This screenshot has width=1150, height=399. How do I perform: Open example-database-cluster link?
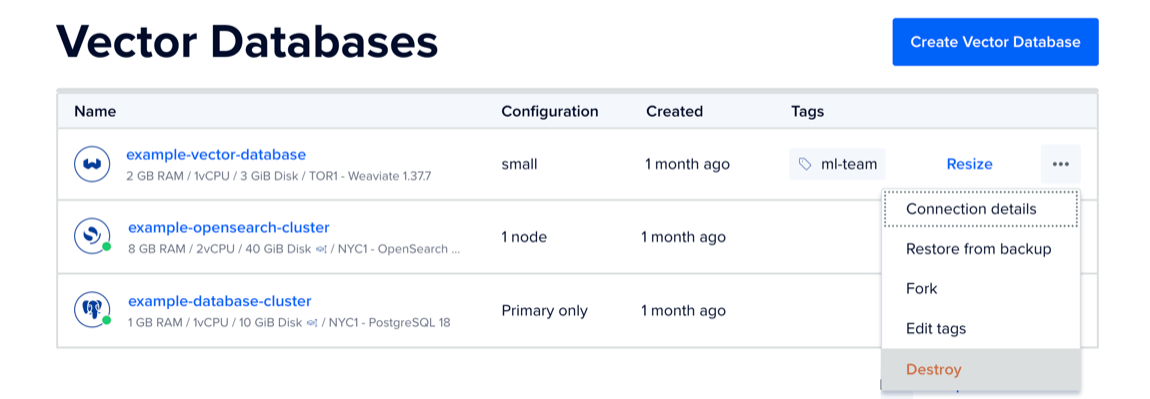click(220, 301)
